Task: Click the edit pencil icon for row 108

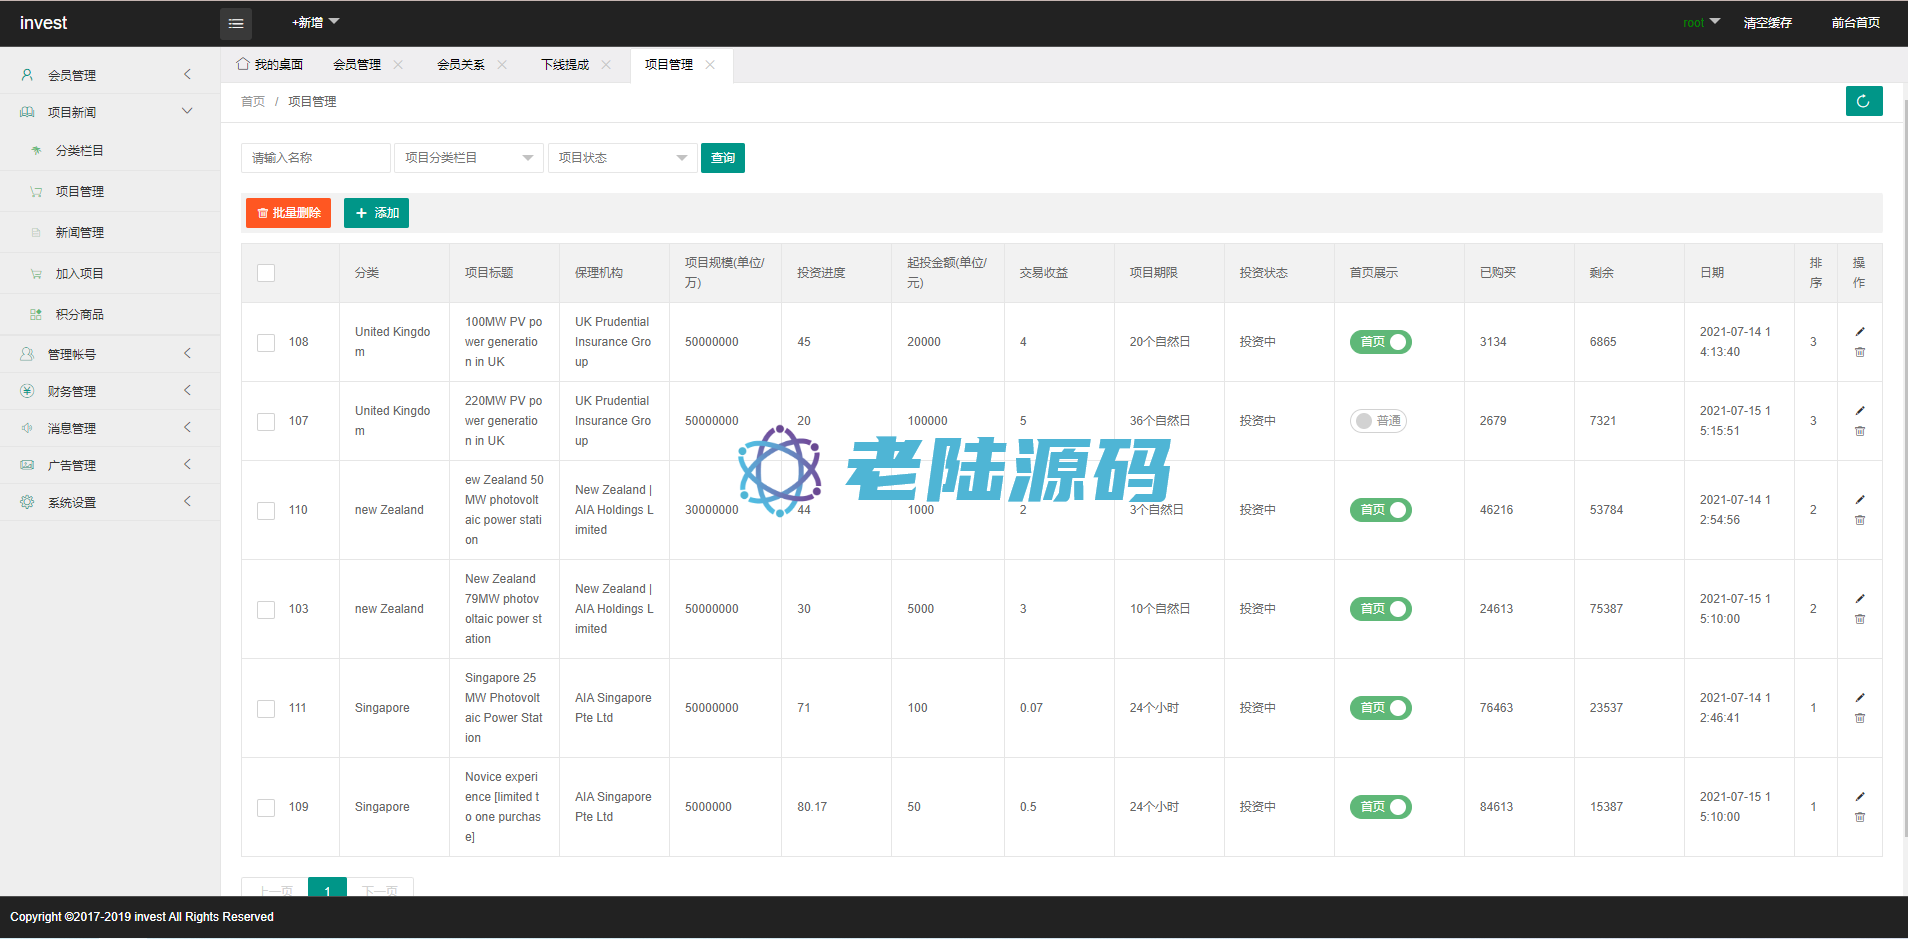Action: click(x=1860, y=332)
